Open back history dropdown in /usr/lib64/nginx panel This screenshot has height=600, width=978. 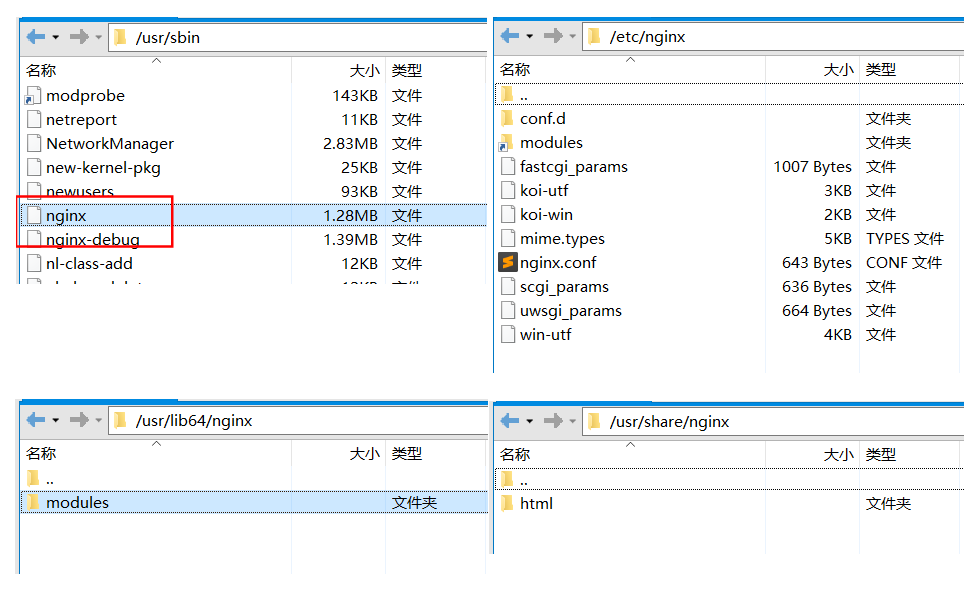coord(56,420)
